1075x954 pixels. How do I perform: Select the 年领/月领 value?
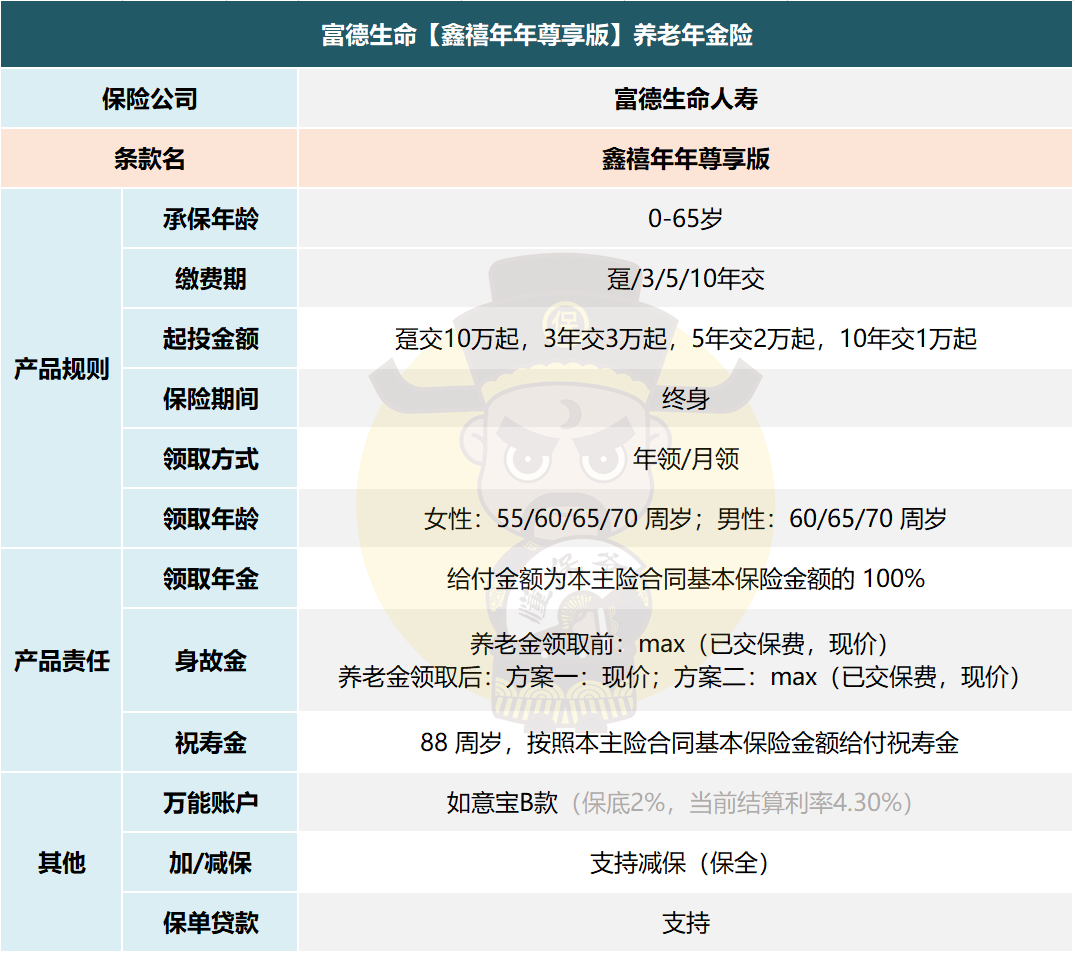(686, 458)
